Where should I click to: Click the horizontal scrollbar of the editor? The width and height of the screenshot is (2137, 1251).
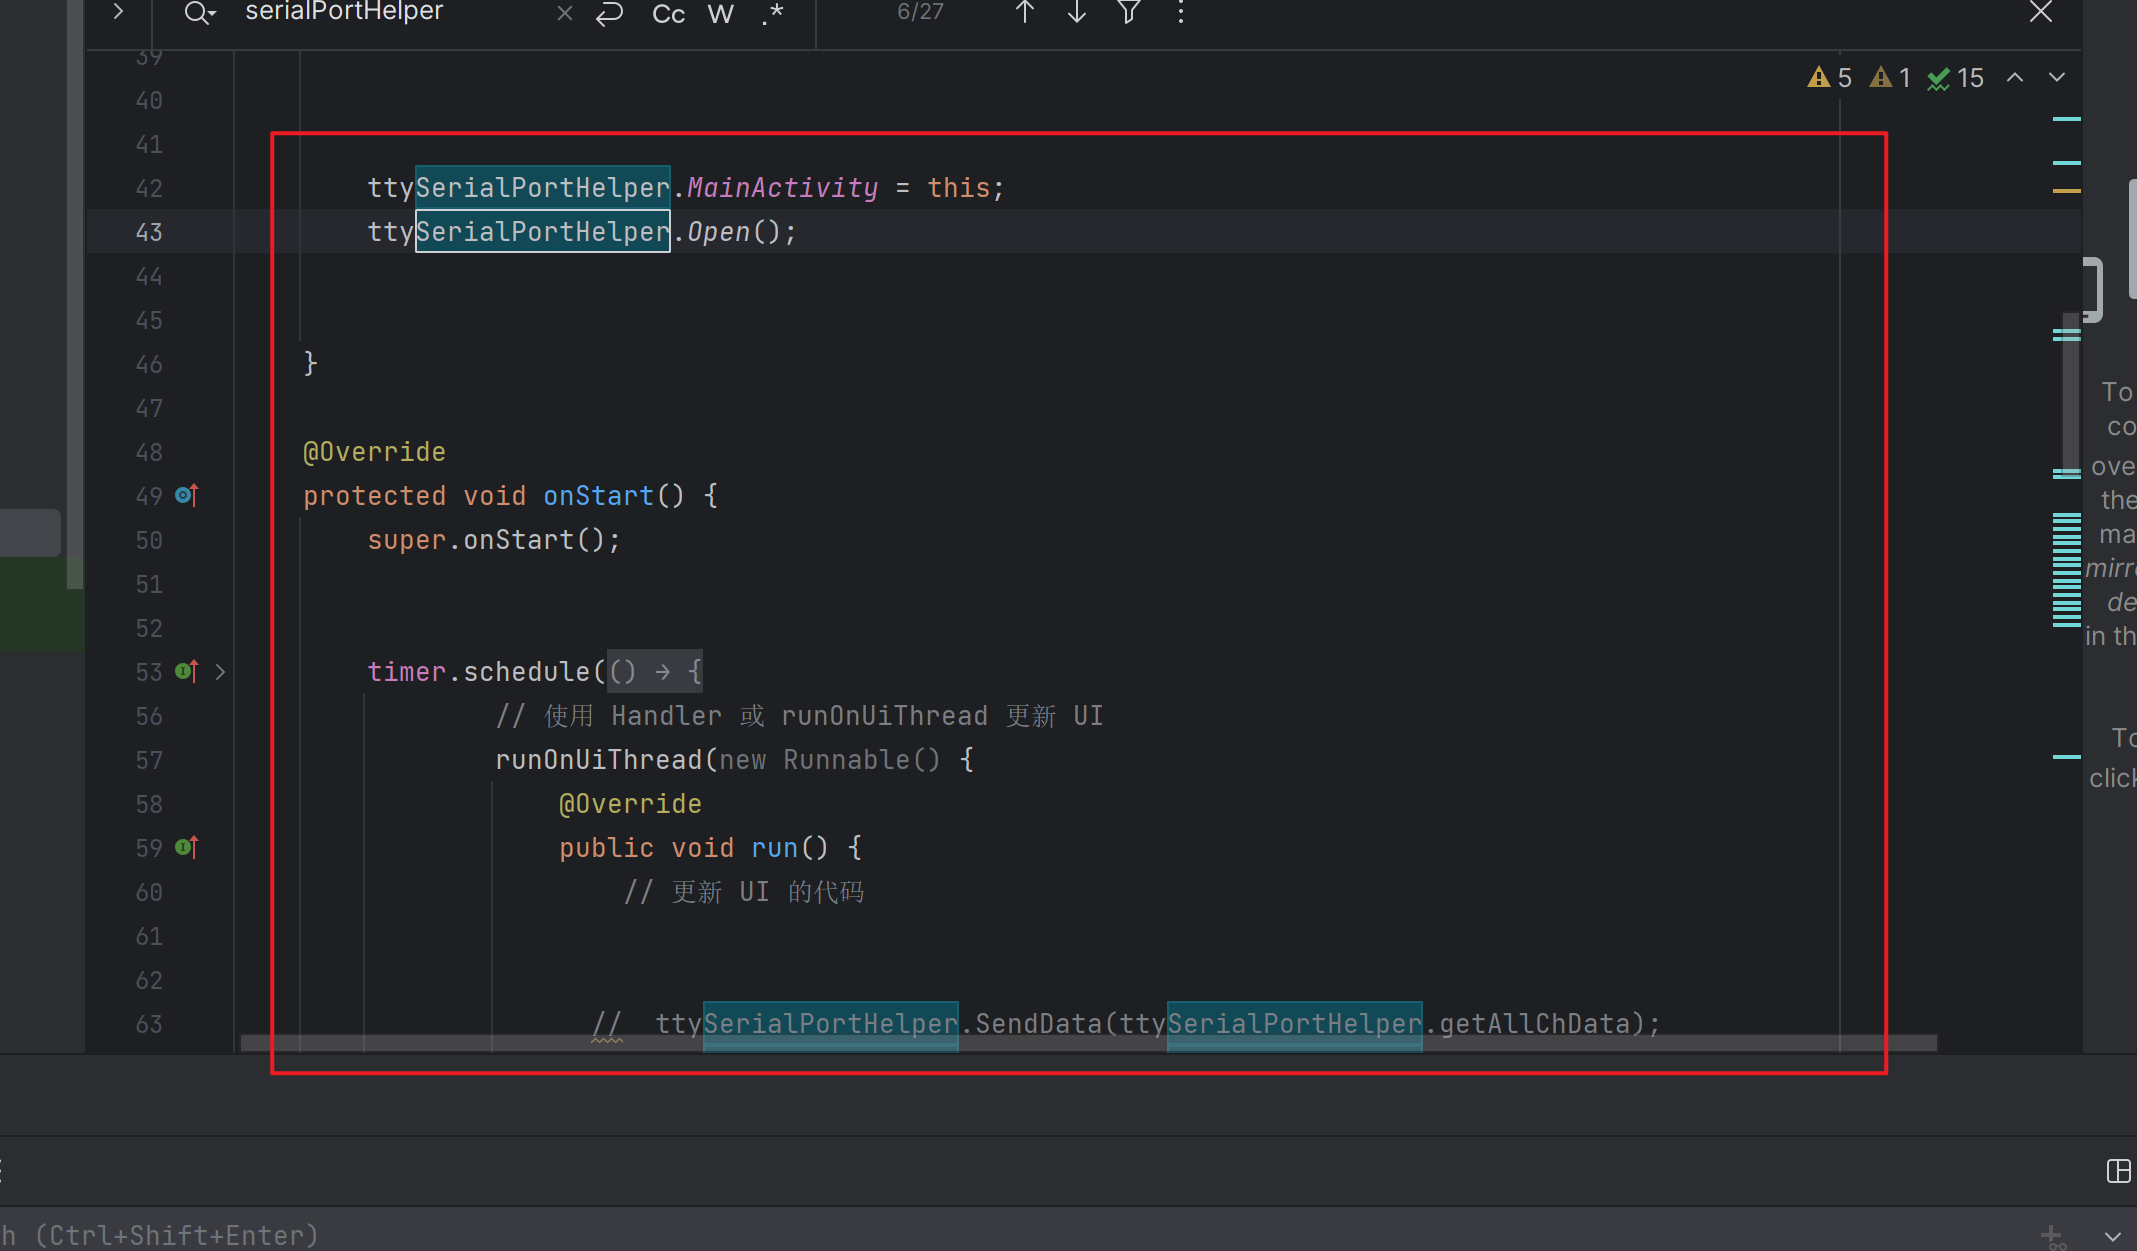(1088, 1043)
